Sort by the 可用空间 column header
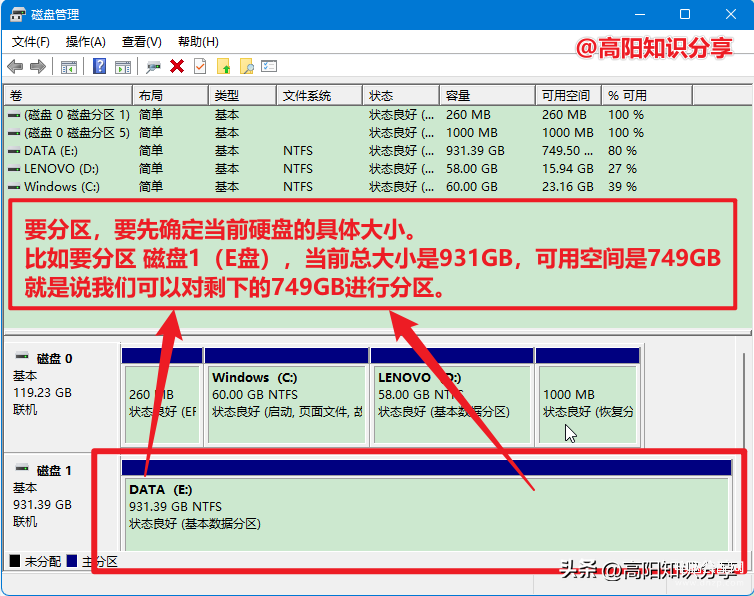This screenshot has width=754, height=596. [569, 95]
